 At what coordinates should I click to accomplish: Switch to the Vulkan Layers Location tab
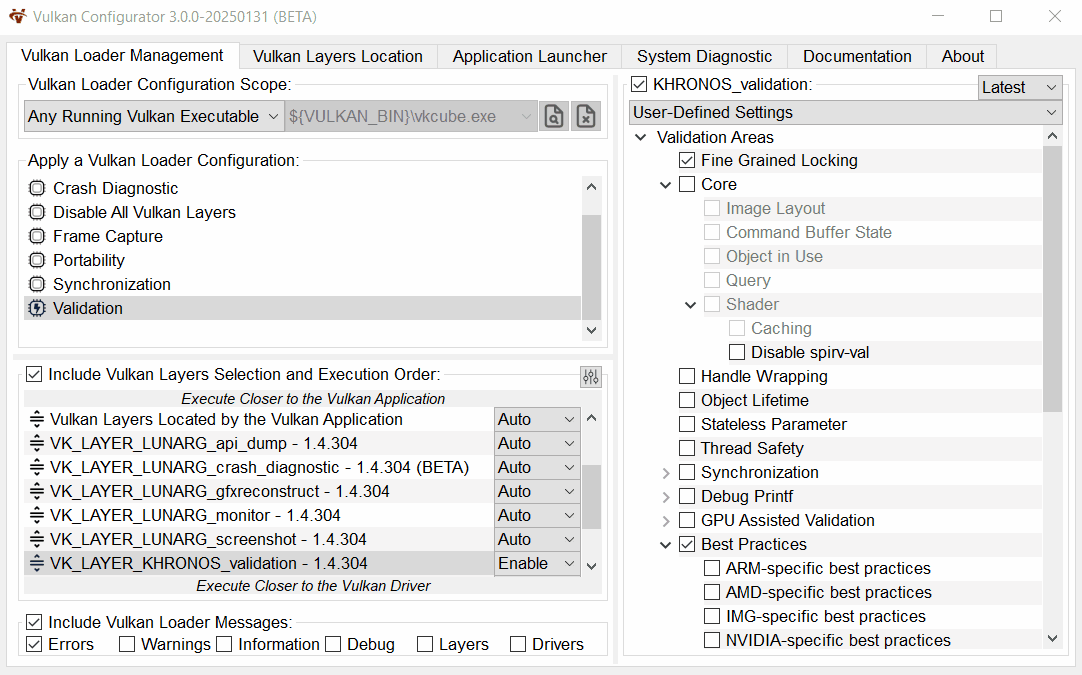point(338,56)
